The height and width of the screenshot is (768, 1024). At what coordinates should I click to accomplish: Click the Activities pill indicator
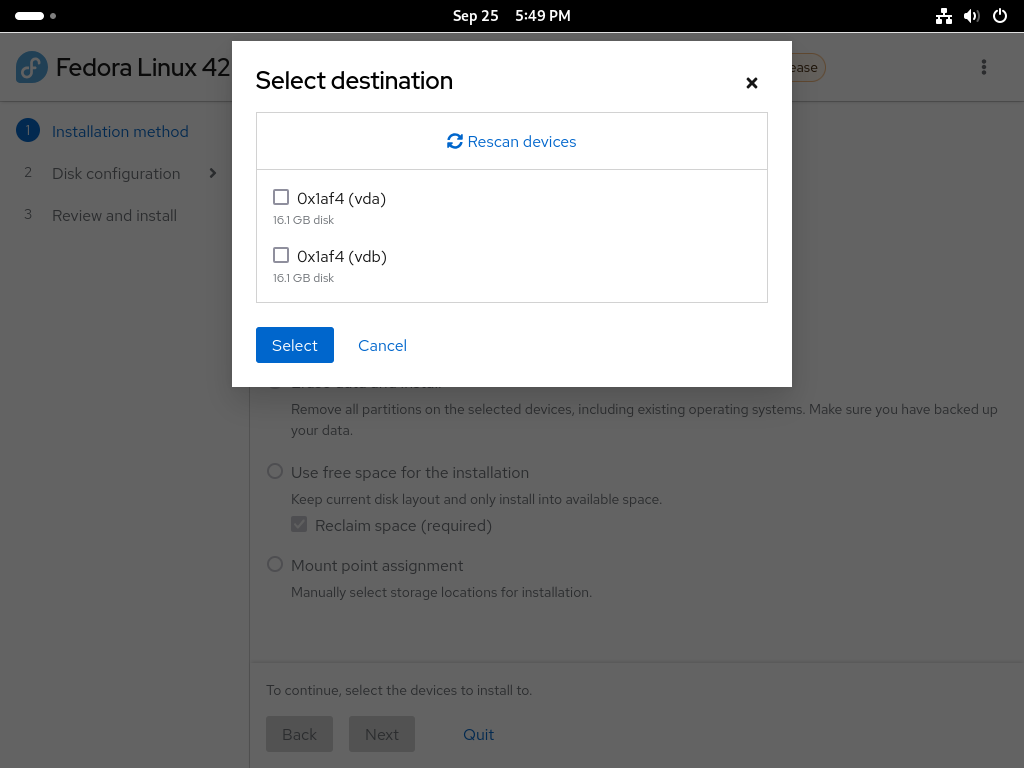coord(29,16)
